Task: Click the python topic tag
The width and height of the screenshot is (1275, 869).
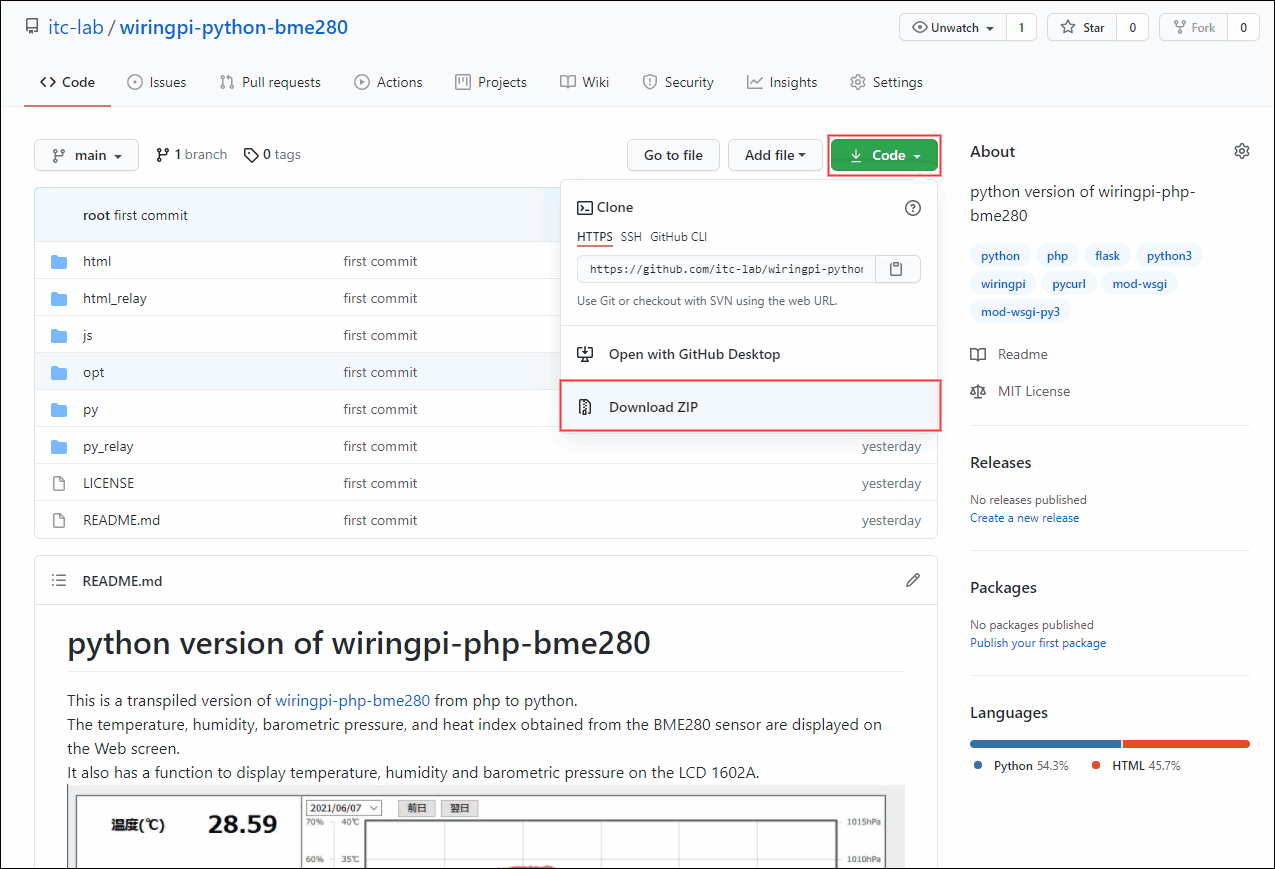Action: (1000, 256)
